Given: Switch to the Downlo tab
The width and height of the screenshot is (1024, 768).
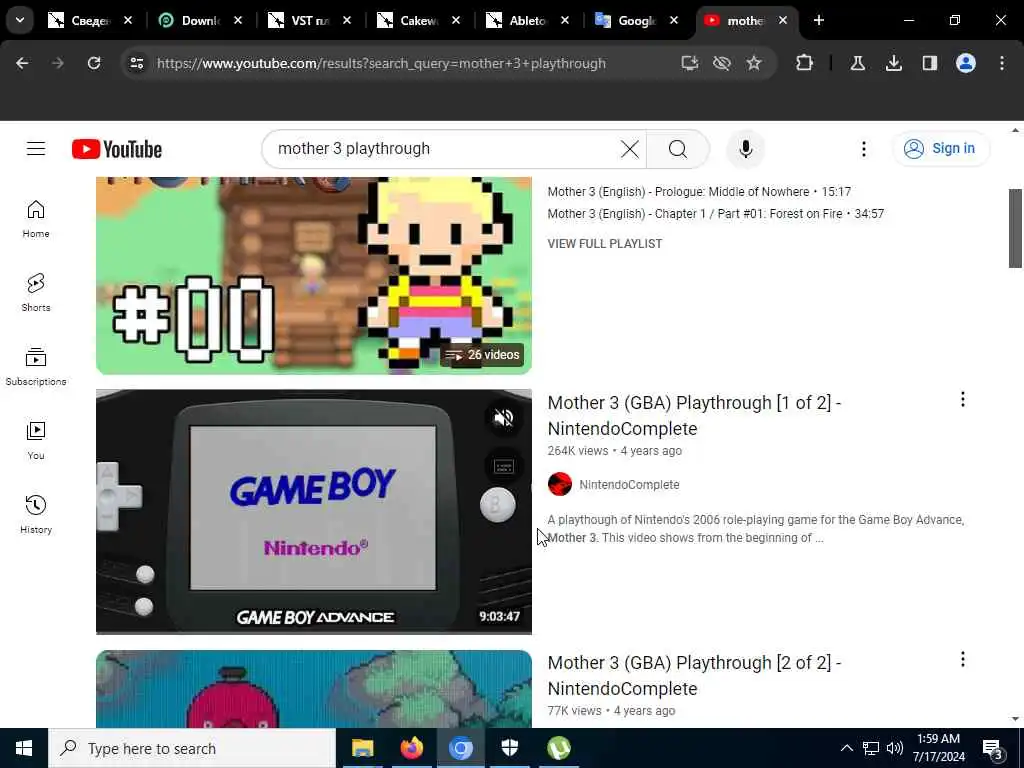Looking at the screenshot, I should [x=200, y=21].
